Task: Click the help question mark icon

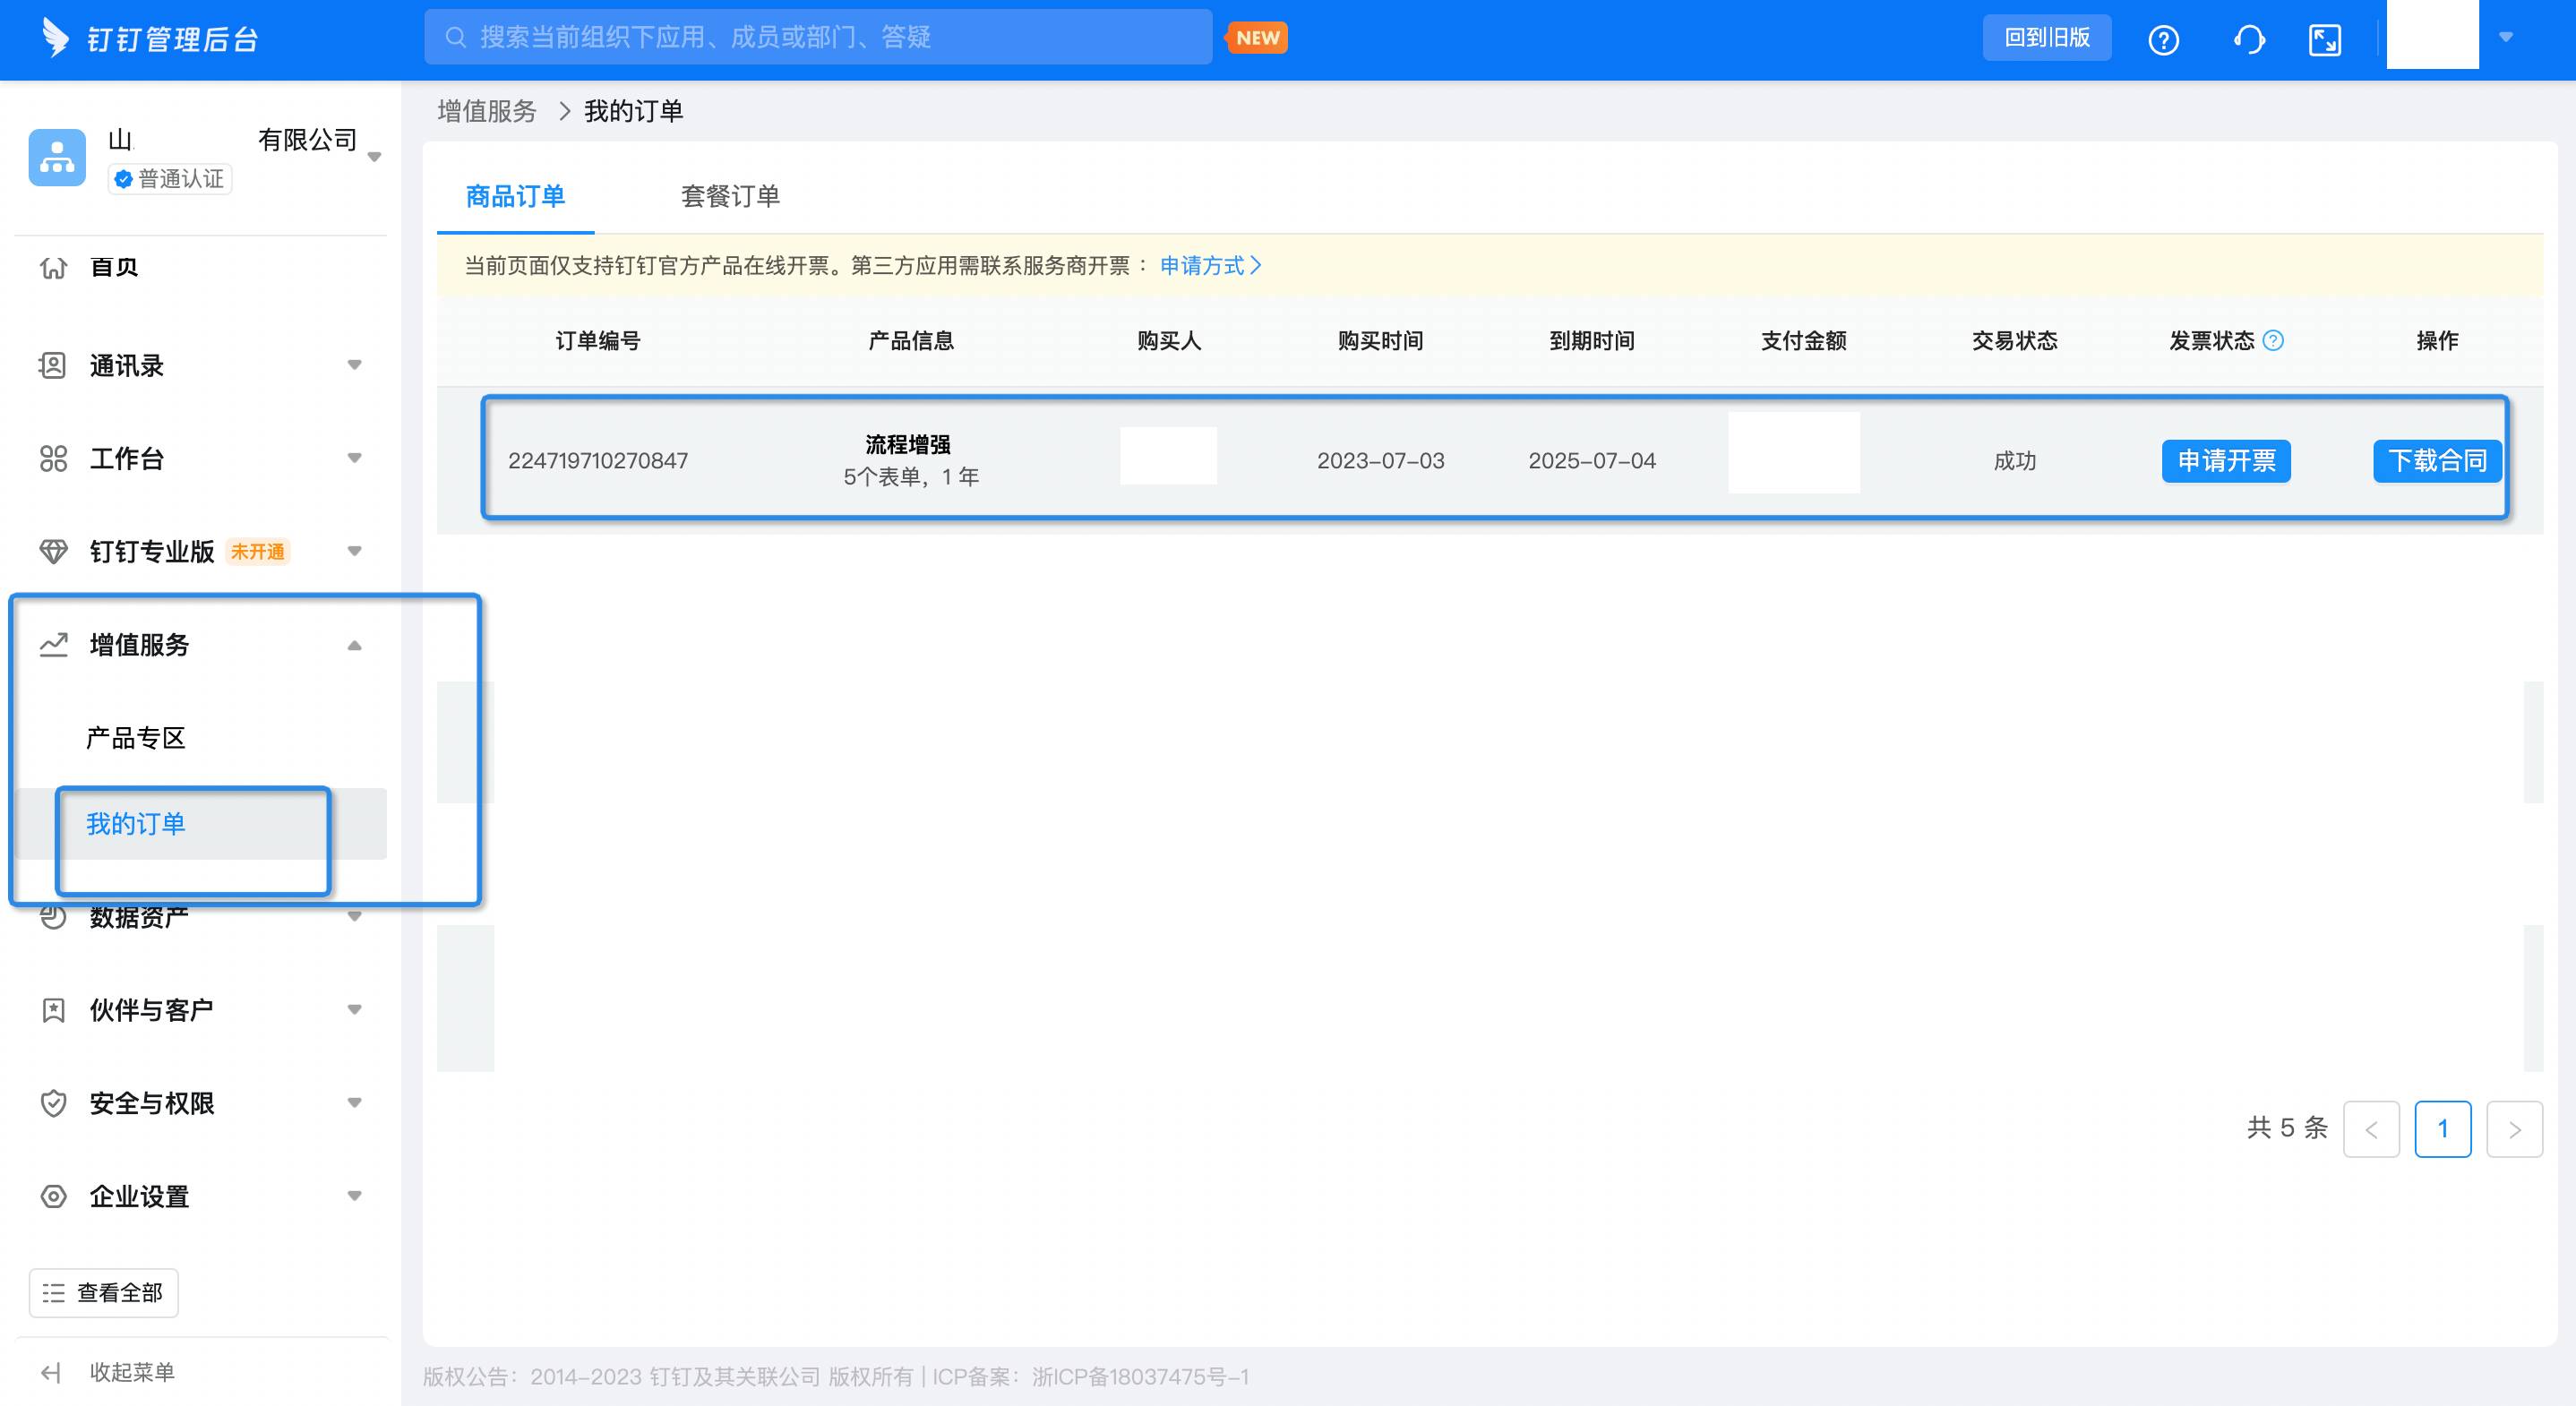Action: coord(2163,40)
